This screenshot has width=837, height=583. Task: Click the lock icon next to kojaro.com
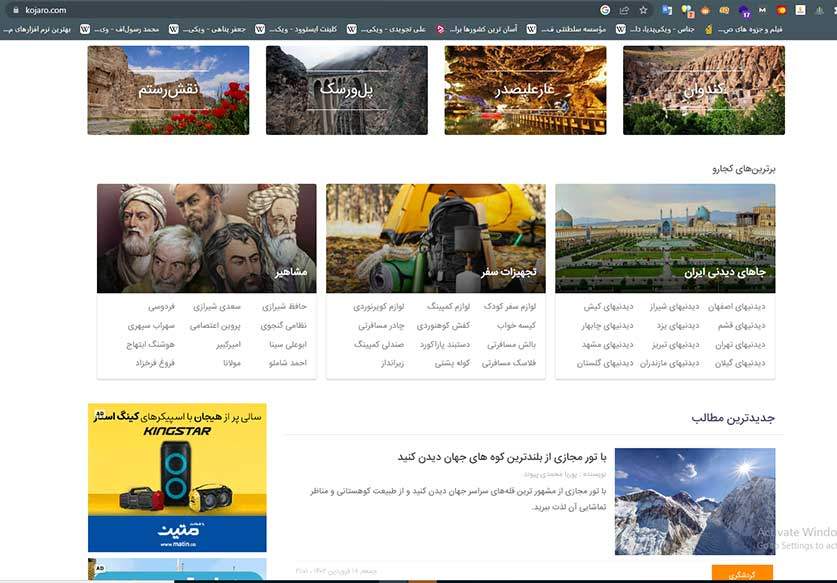16,10
